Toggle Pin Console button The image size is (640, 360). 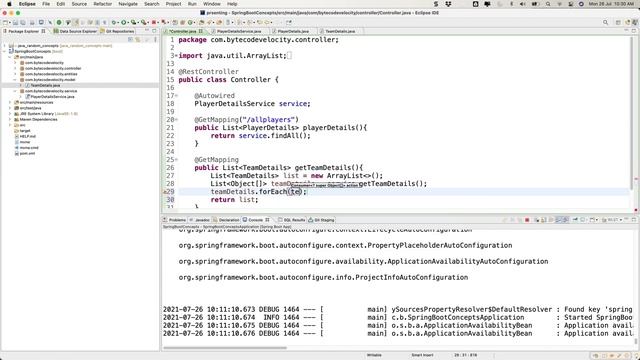575,220
